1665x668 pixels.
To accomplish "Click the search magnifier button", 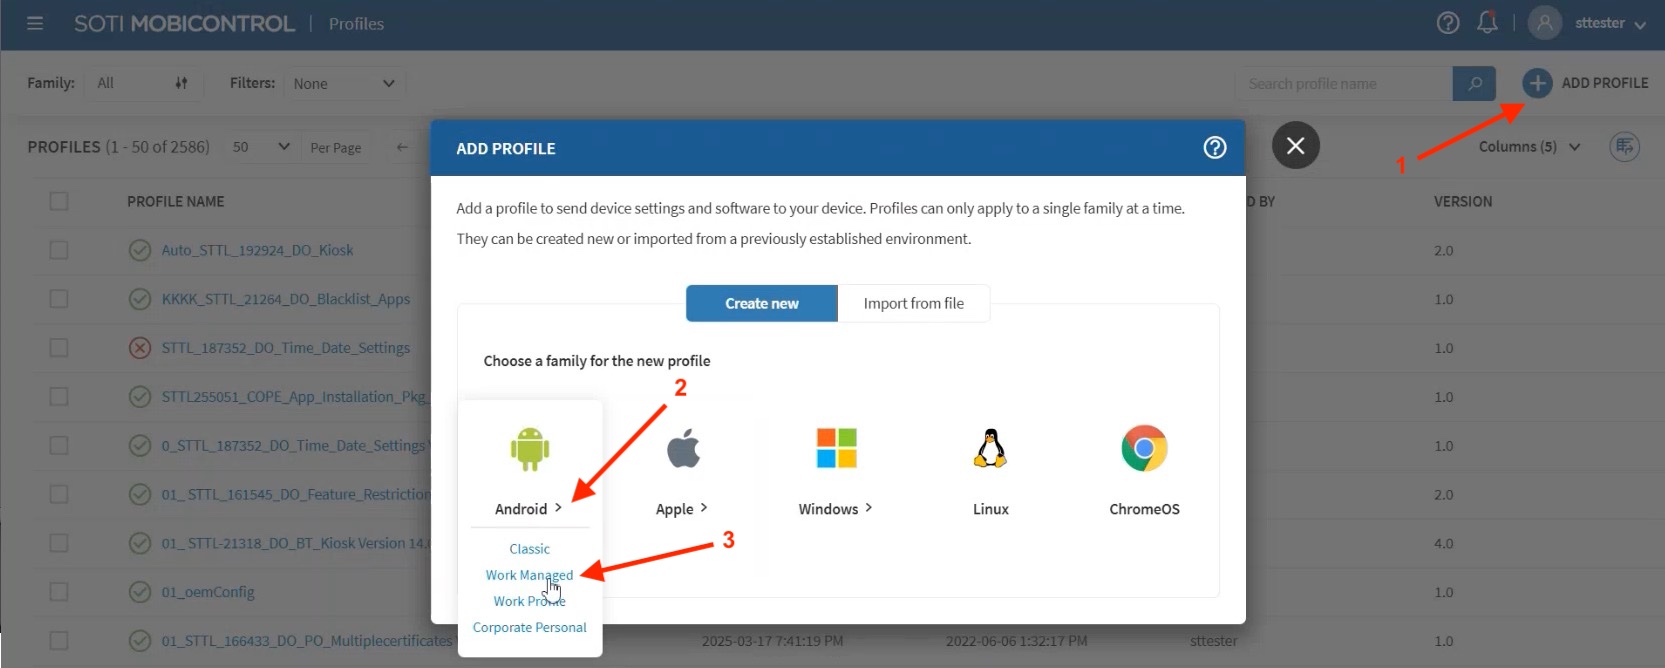I will point(1474,84).
